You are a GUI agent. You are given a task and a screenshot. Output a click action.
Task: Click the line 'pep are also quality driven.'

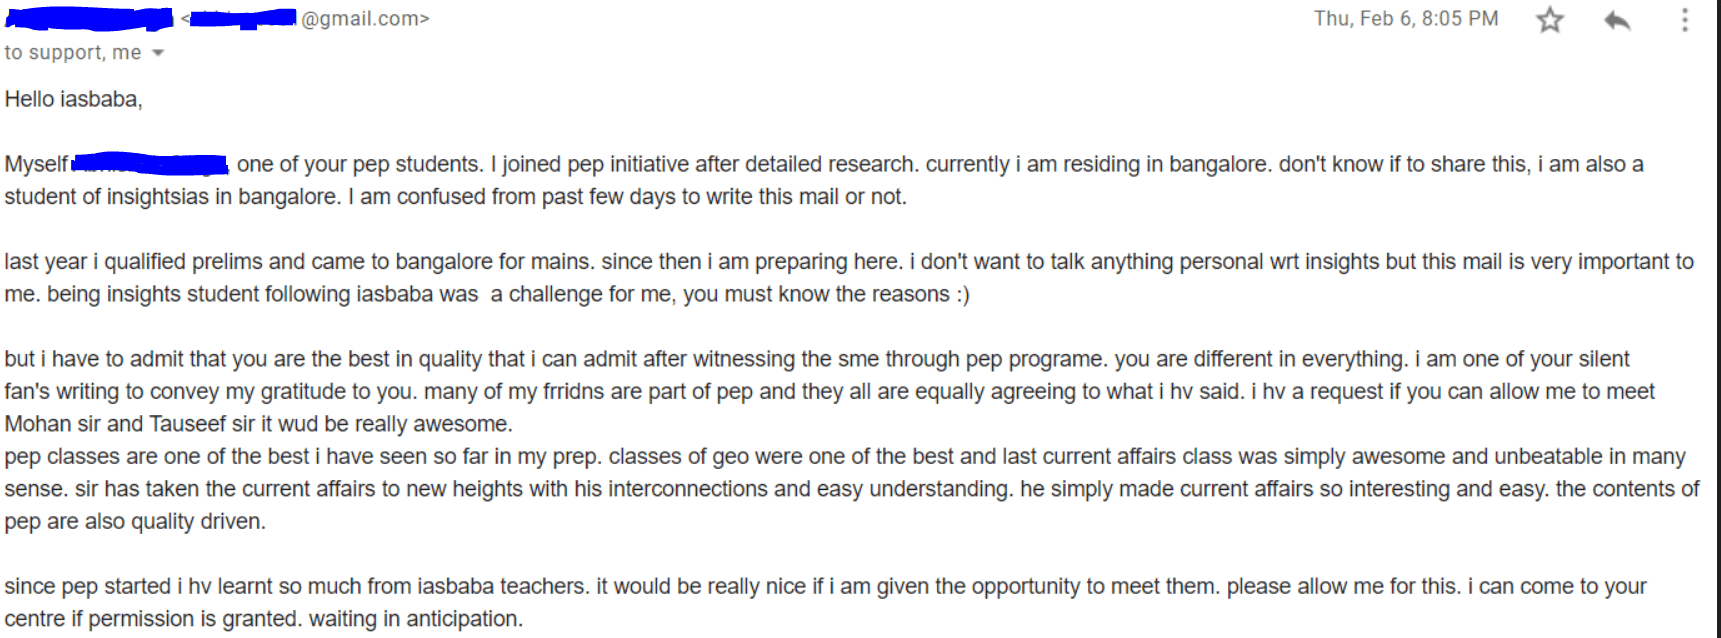(x=135, y=522)
